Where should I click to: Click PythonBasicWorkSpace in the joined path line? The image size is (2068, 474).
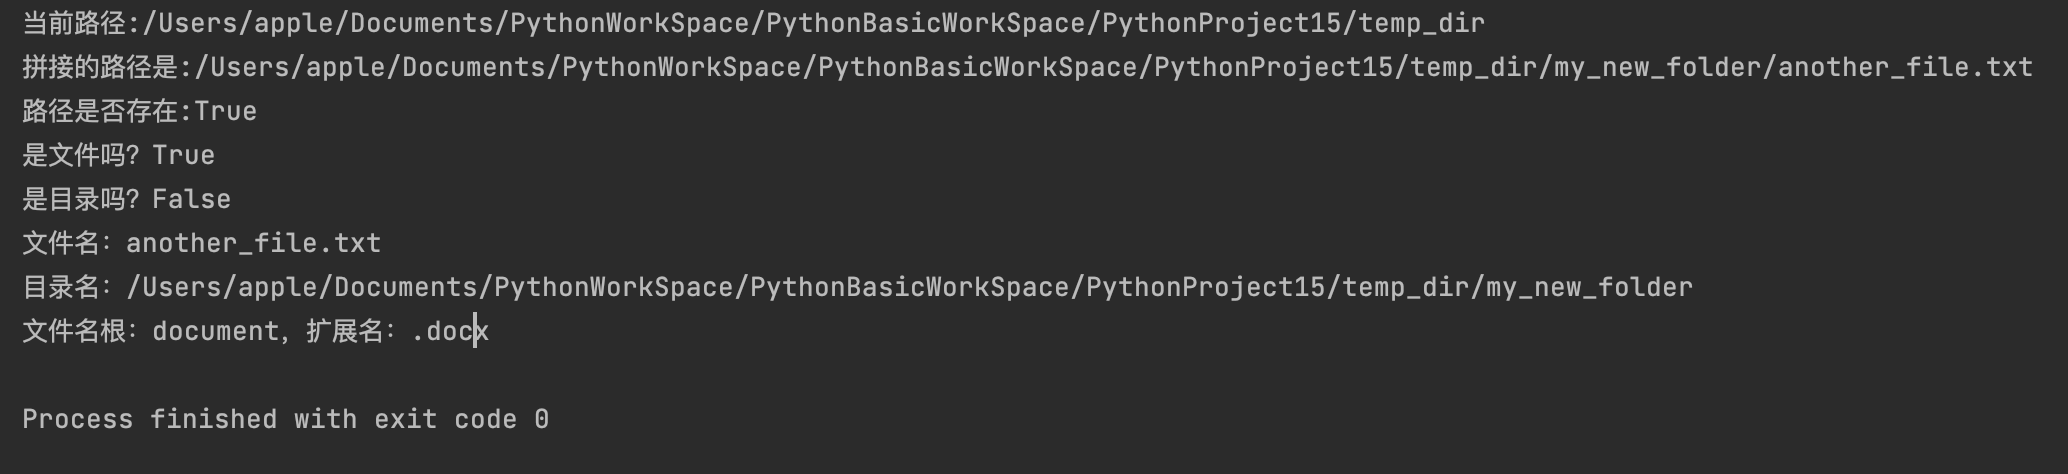978,67
